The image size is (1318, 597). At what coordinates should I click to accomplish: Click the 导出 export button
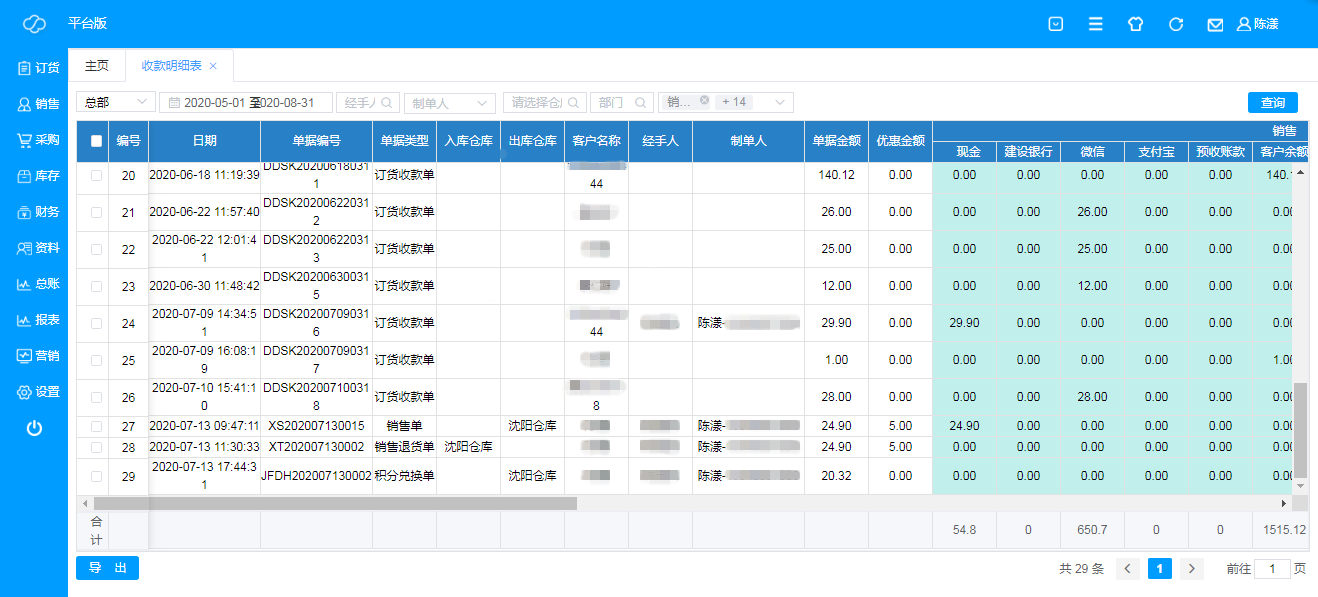click(107, 568)
